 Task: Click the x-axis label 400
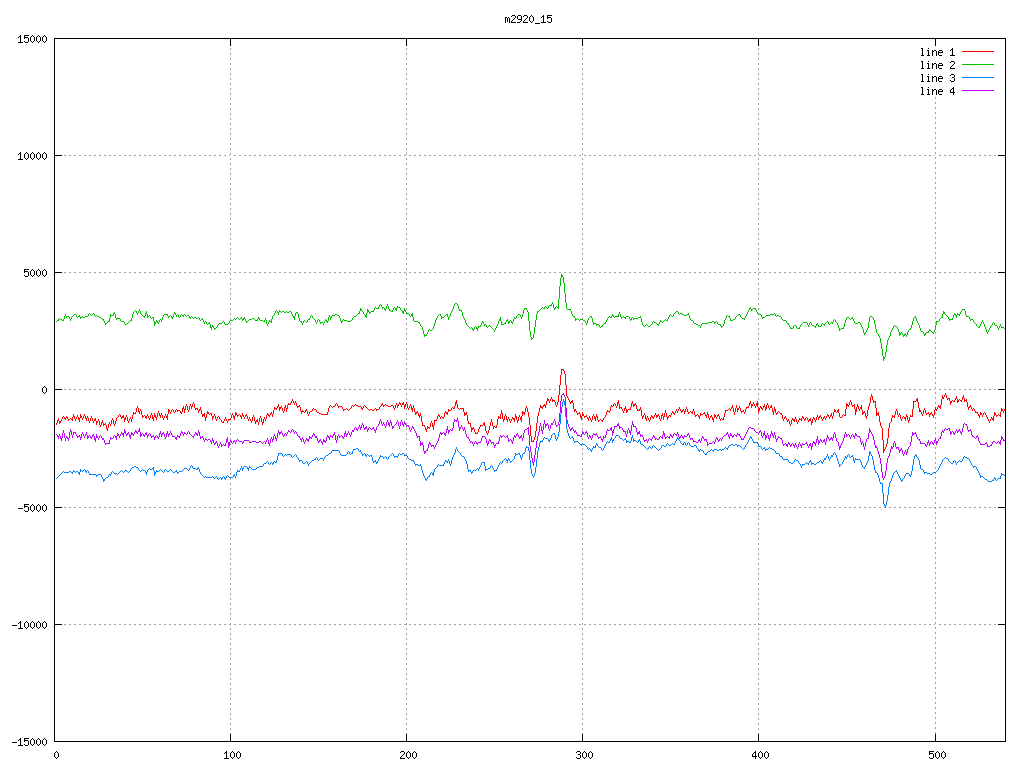(x=760, y=756)
